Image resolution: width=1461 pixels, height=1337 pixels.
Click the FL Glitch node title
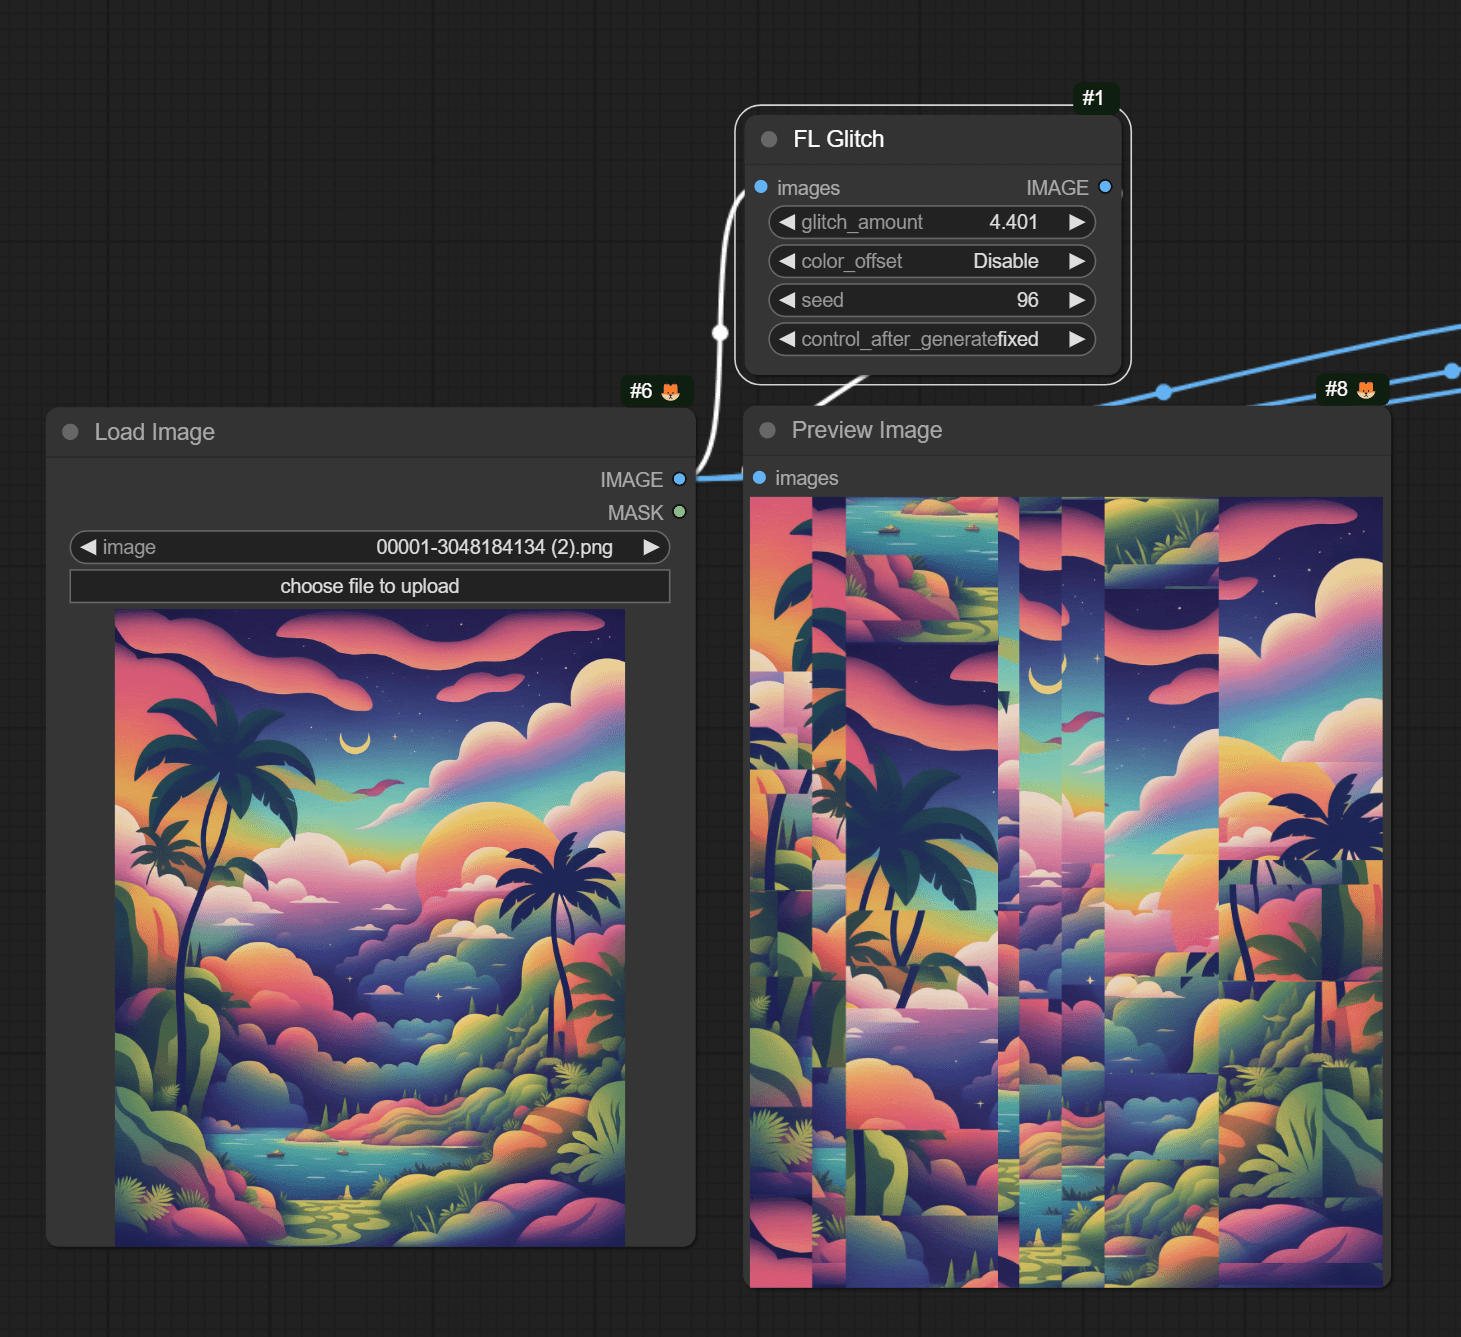[838, 139]
